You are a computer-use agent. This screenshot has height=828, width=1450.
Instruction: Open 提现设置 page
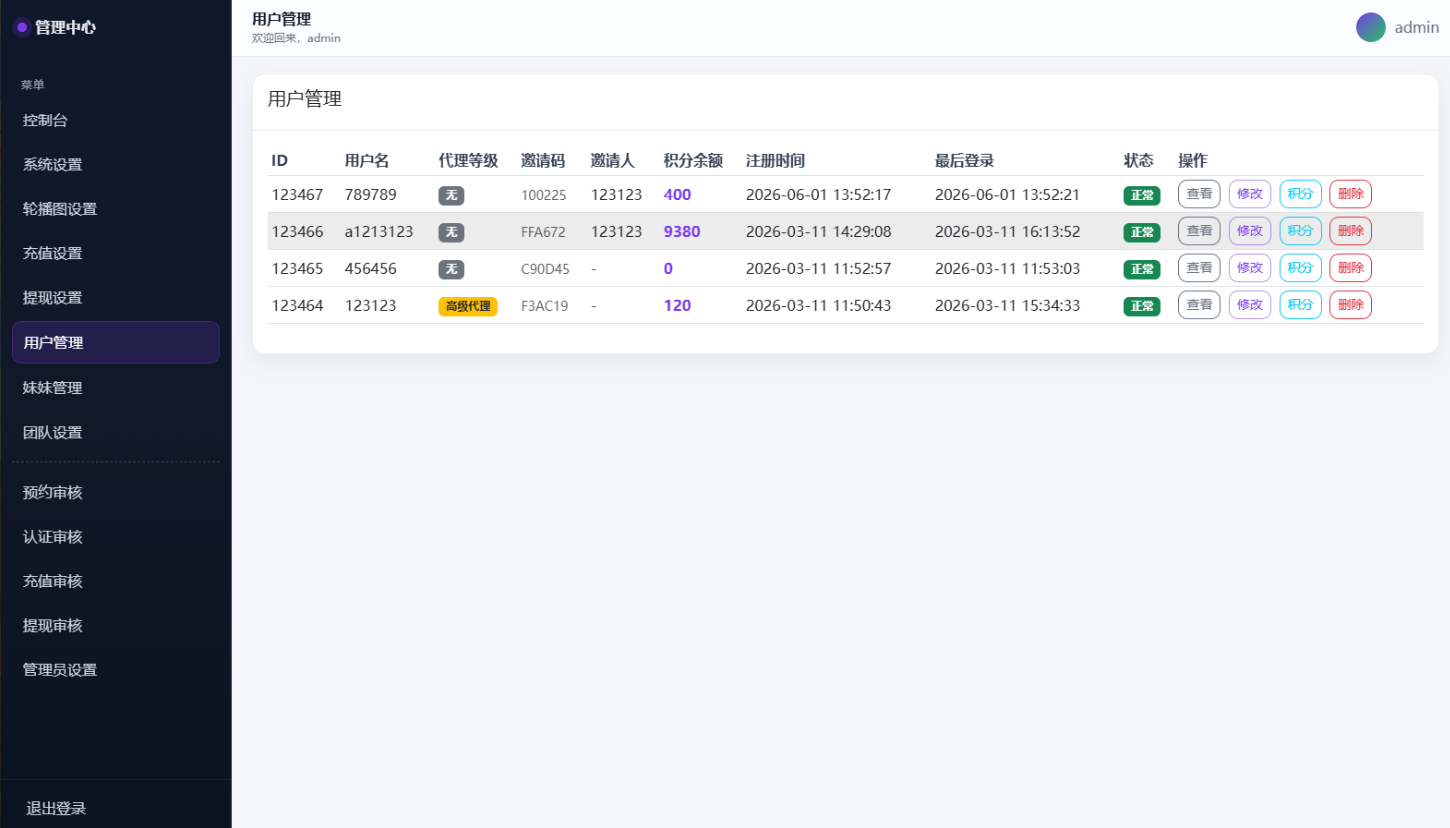pyautogui.click(x=116, y=297)
